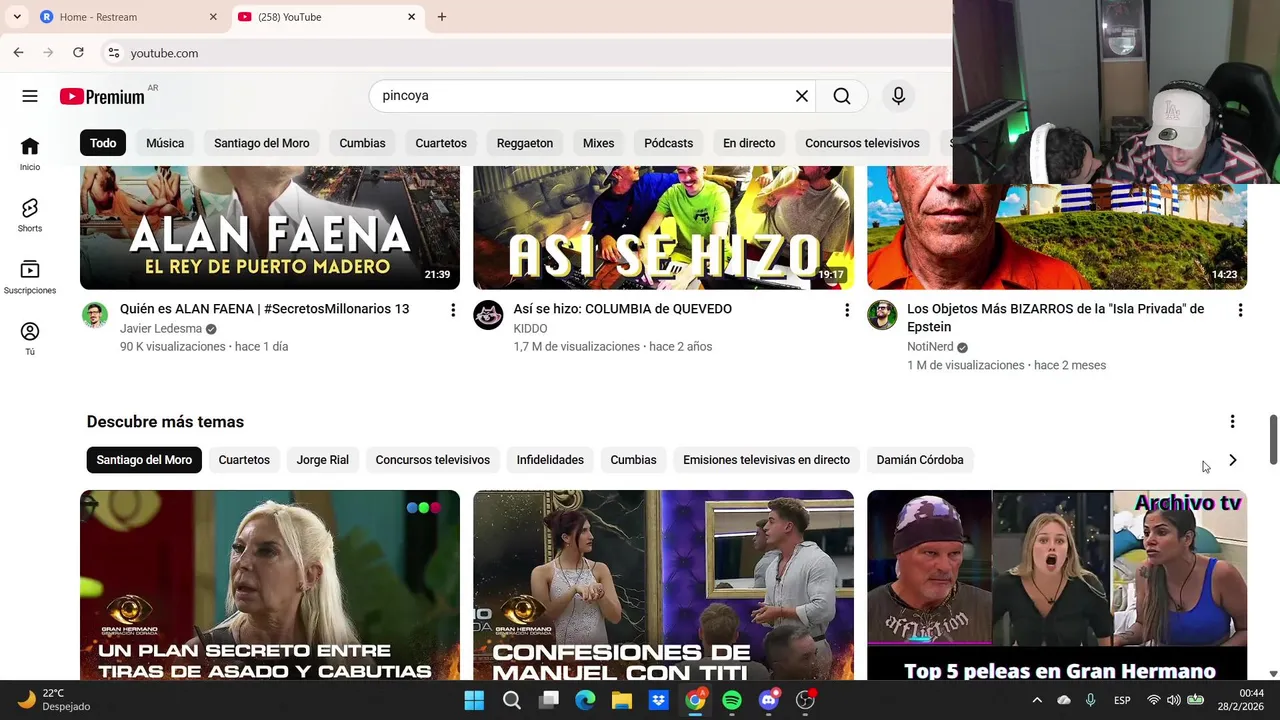This screenshot has width=1280, height=720.
Task: Open Spotify from the taskbar
Action: [x=732, y=700]
